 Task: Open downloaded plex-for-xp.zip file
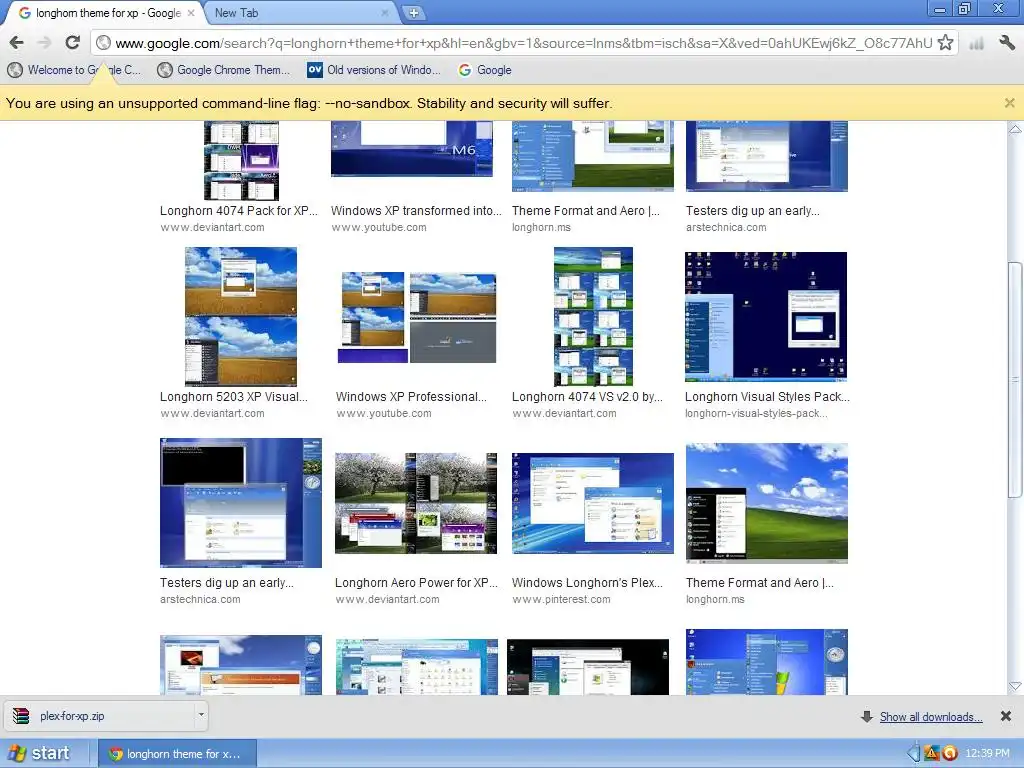click(98, 716)
